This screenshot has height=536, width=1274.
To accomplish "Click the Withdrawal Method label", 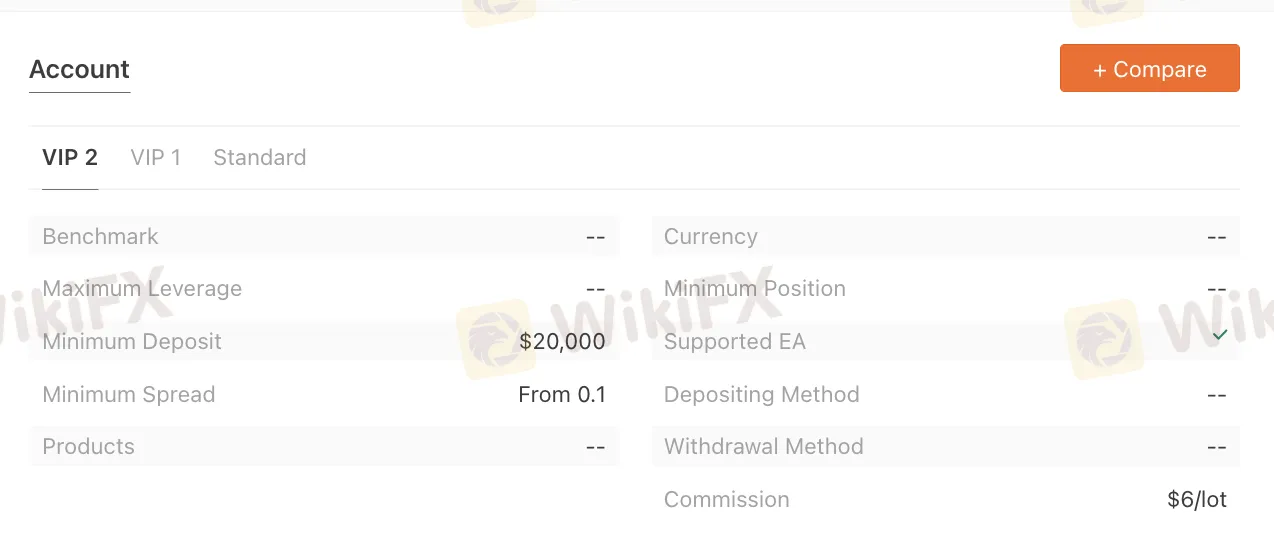I will (764, 447).
